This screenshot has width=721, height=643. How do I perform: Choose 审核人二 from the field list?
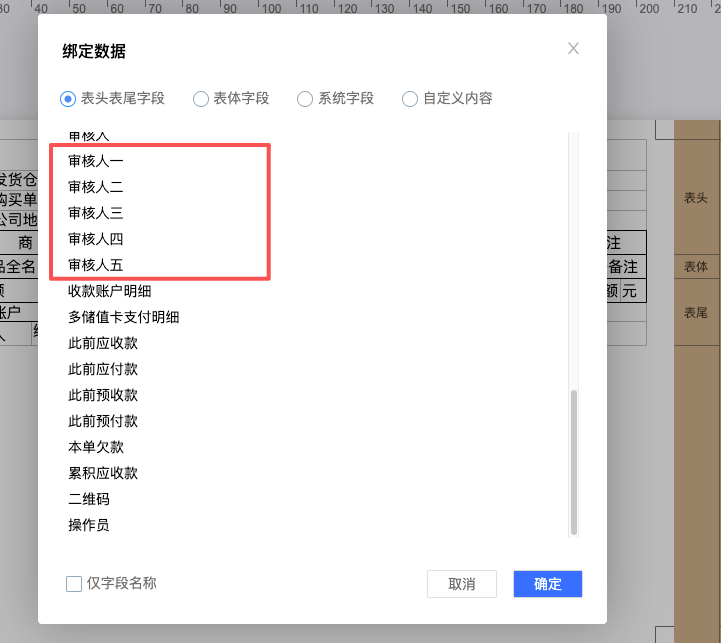96,187
